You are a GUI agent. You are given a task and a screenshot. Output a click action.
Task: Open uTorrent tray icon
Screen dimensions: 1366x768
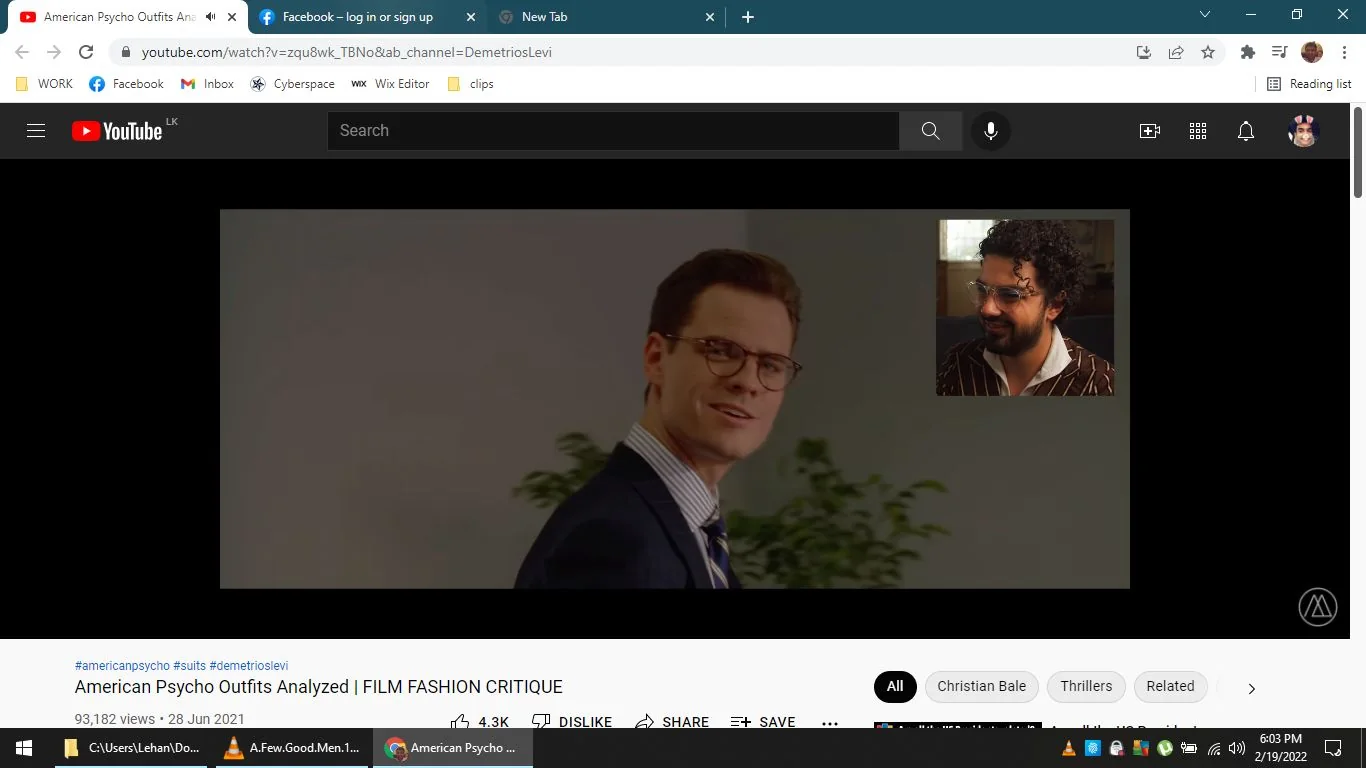pyautogui.click(x=1165, y=748)
